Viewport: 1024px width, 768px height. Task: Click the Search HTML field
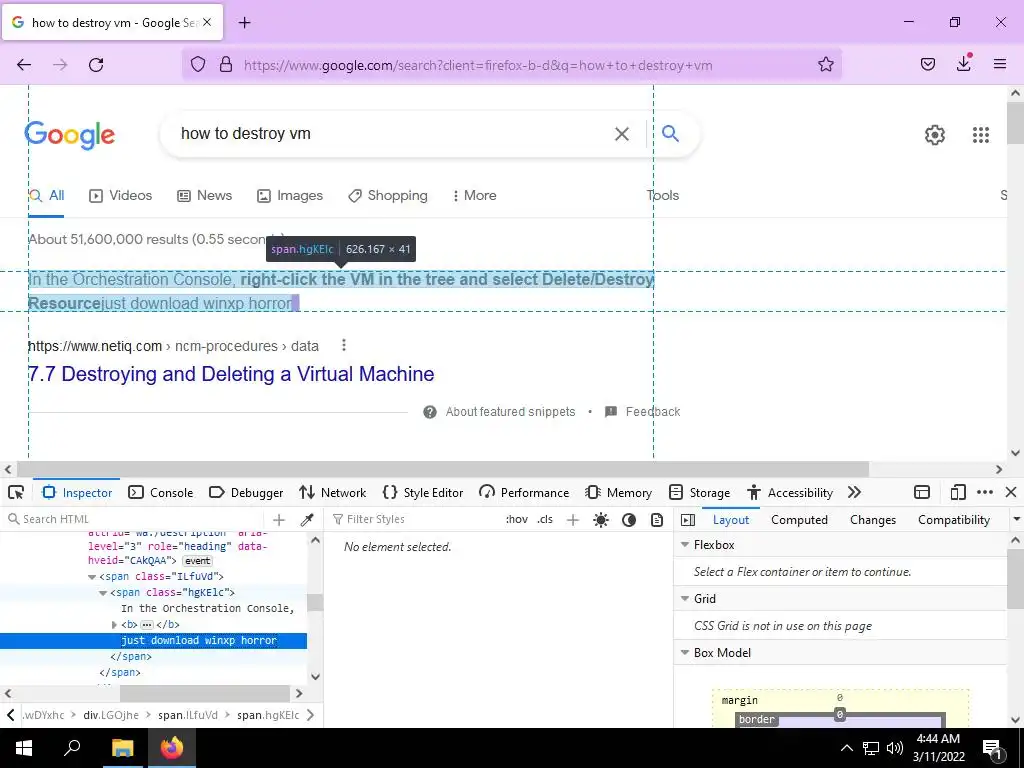133,519
